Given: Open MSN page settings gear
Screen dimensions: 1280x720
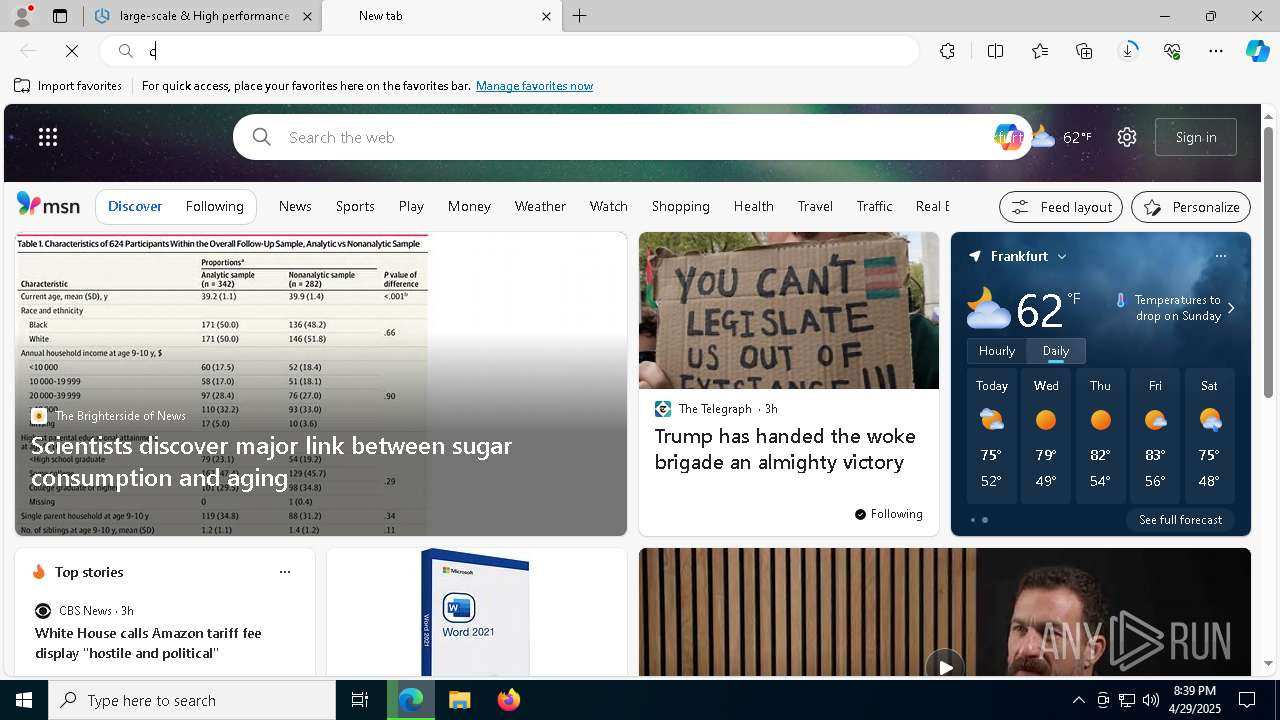Looking at the screenshot, I should (1127, 137).
